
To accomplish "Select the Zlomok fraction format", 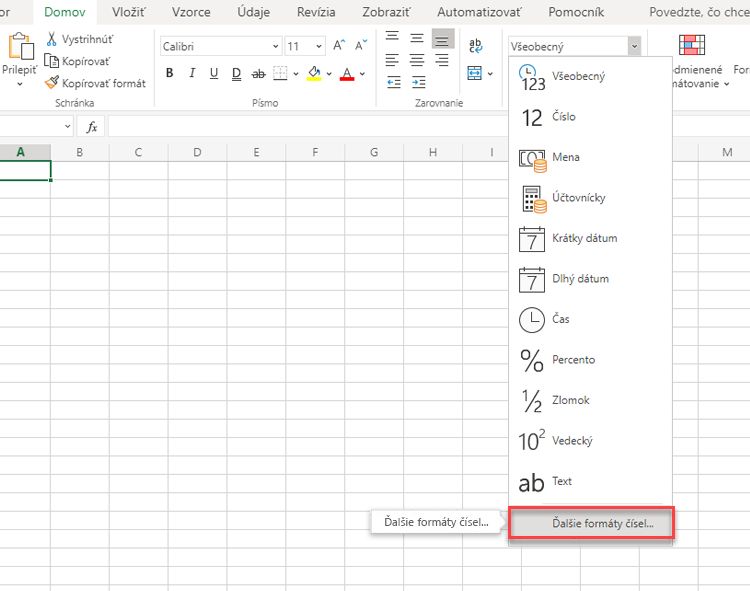I will [x=590, y=400].
